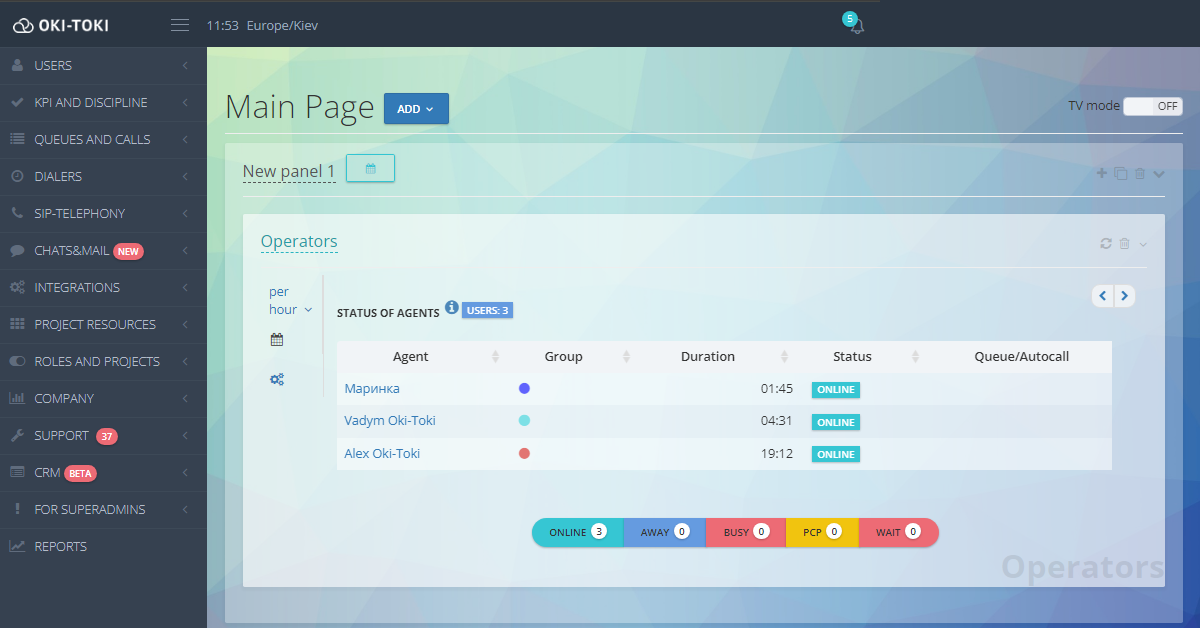1200x628 pixels.
Task: Click the copy panel icon
Action: coord(1121,173)
